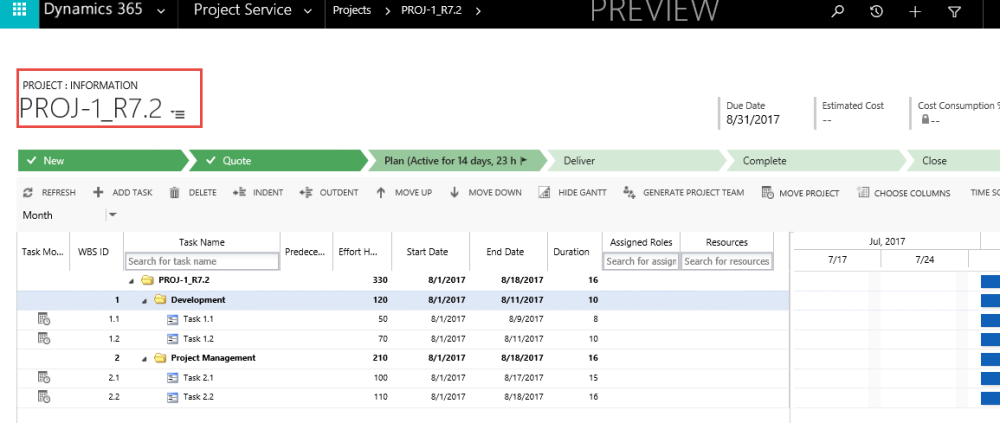Screen dimensions: 1000x423
Task: Click the Delete trash icon
Action: coord(174,193)
